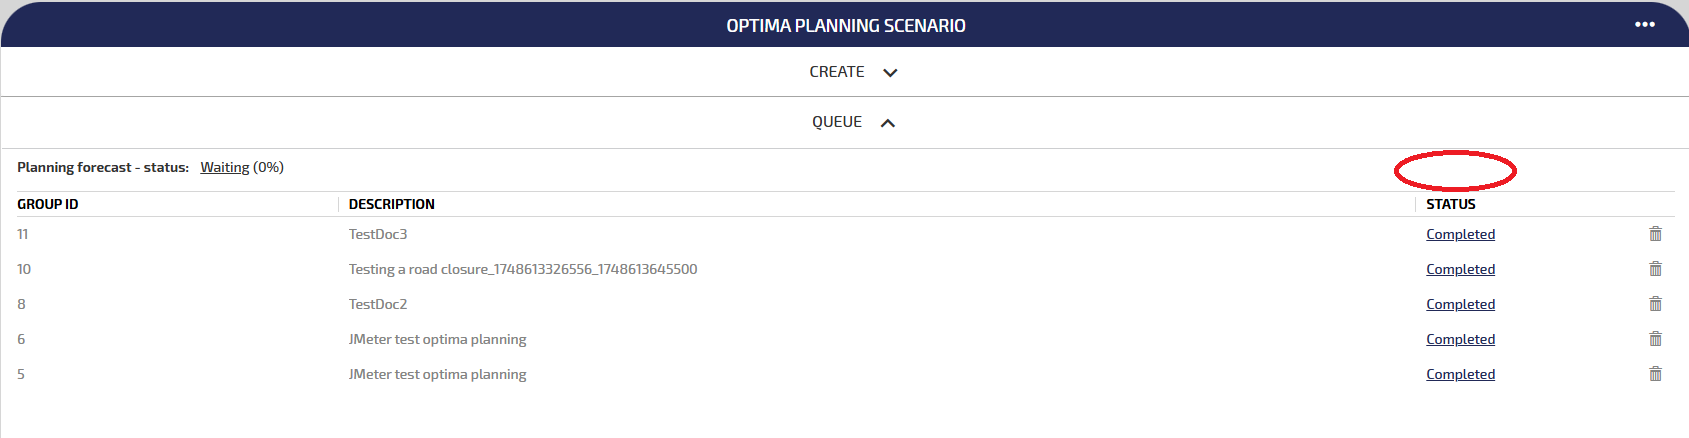The width and height of the screenshot is (1689, 438).
Task: Open Completed status link for TestDoc3
Action: 1460,234
